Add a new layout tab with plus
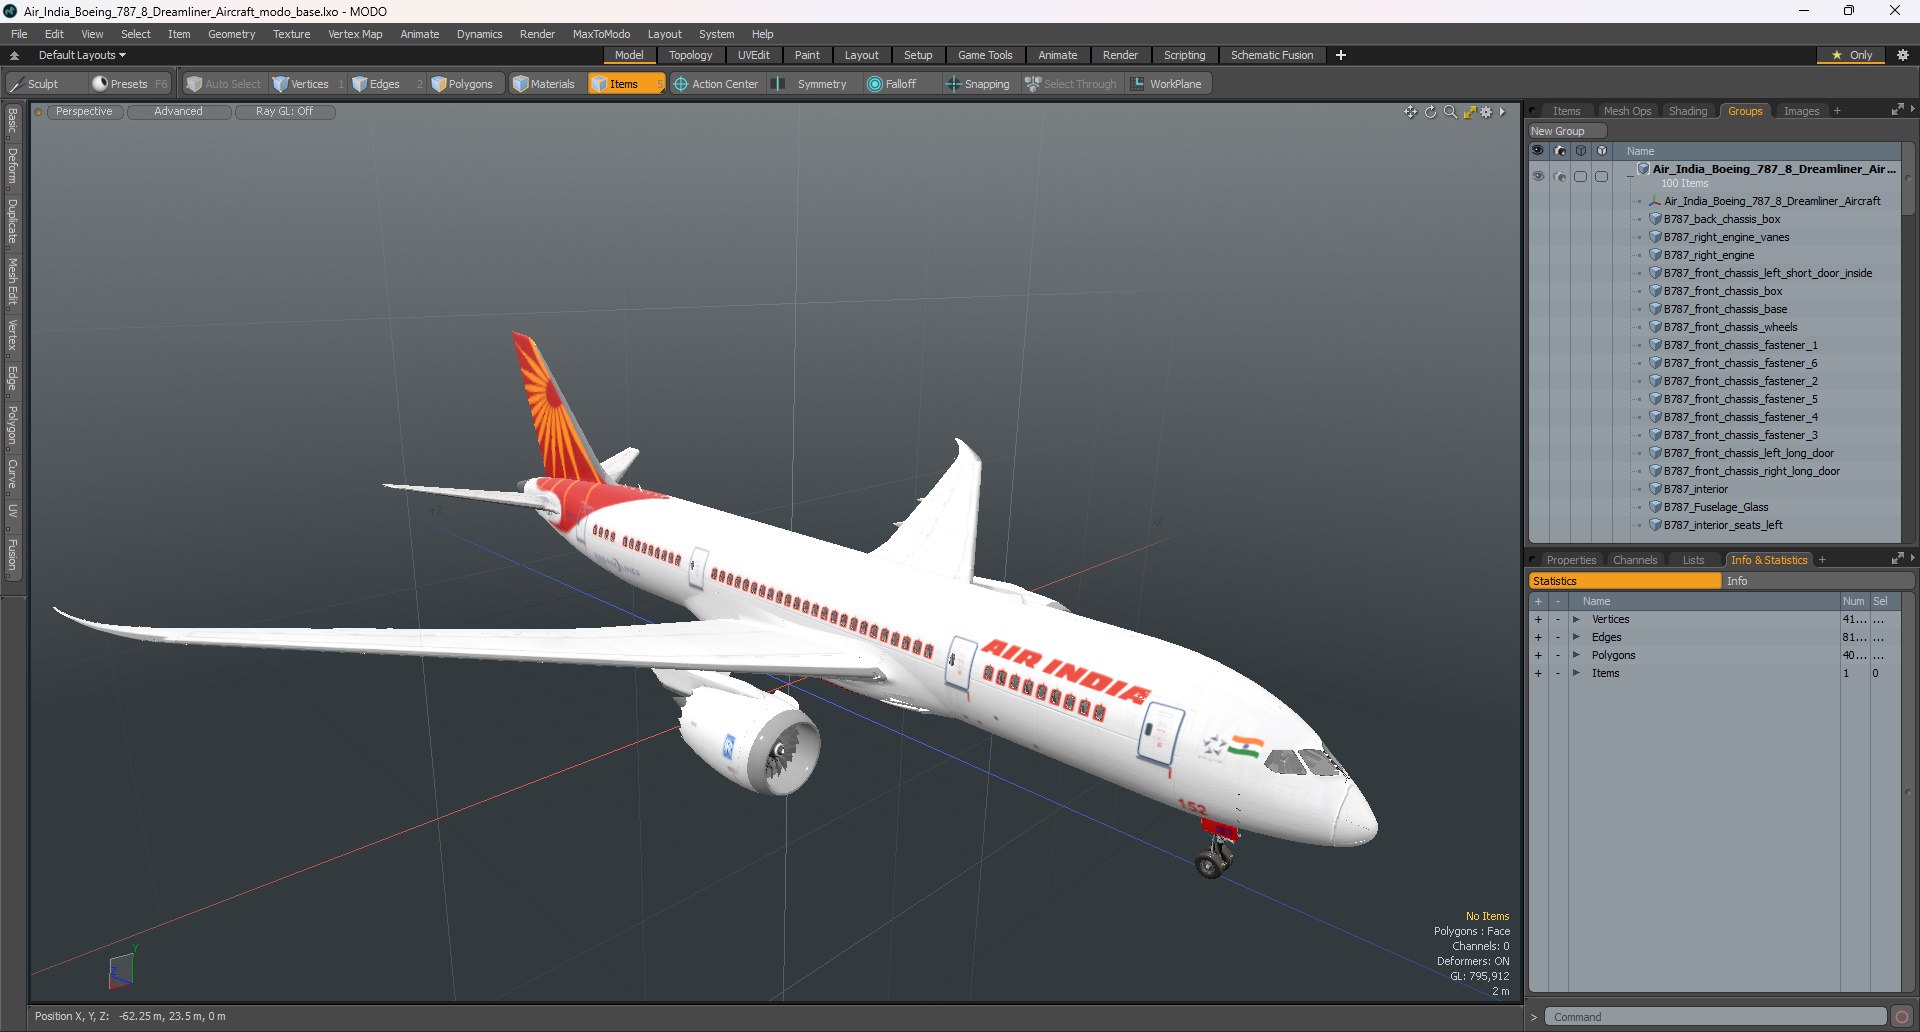 [1341, 55]
